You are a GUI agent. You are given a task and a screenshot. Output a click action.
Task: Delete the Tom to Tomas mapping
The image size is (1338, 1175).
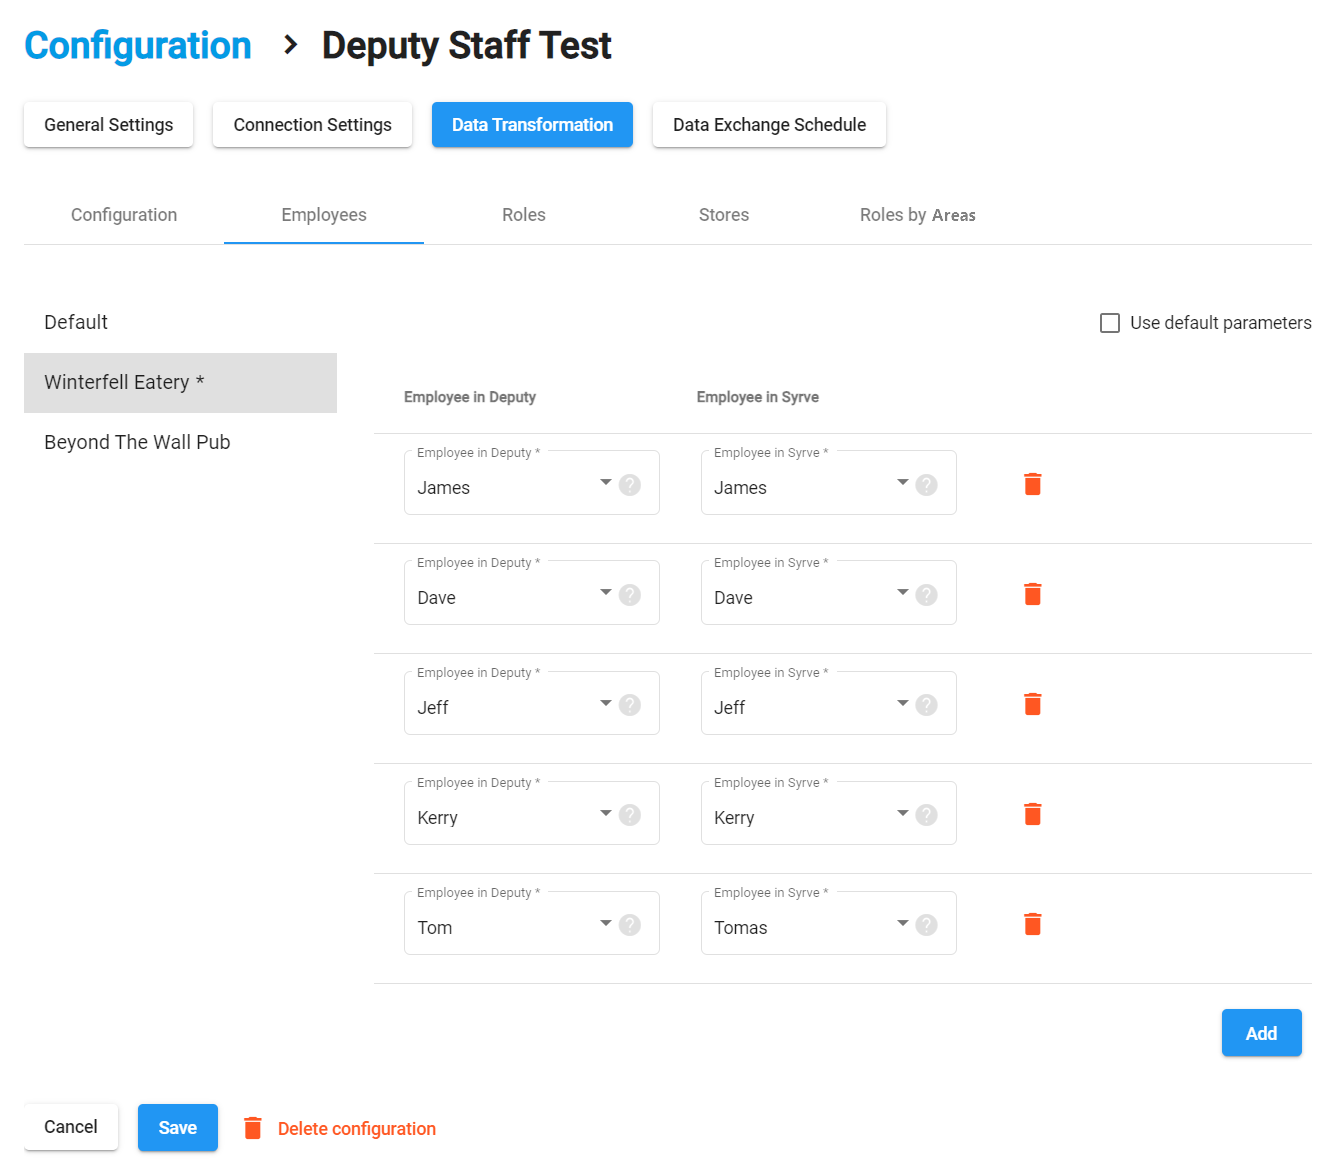click(1033, 925)
